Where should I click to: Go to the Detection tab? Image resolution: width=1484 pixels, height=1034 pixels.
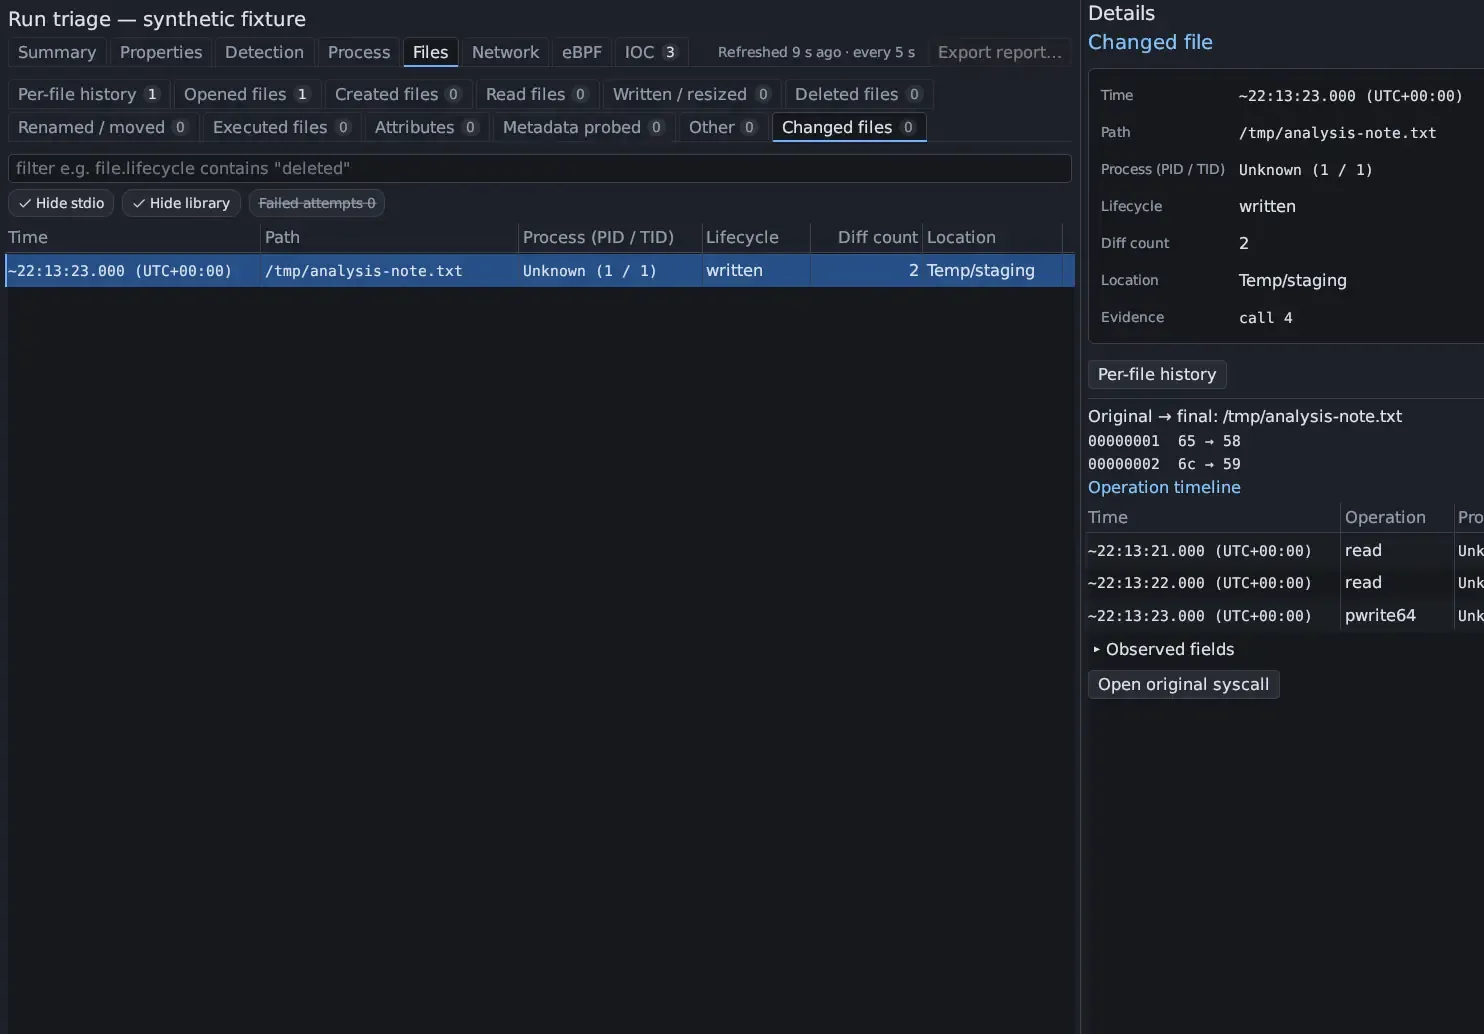264,52
